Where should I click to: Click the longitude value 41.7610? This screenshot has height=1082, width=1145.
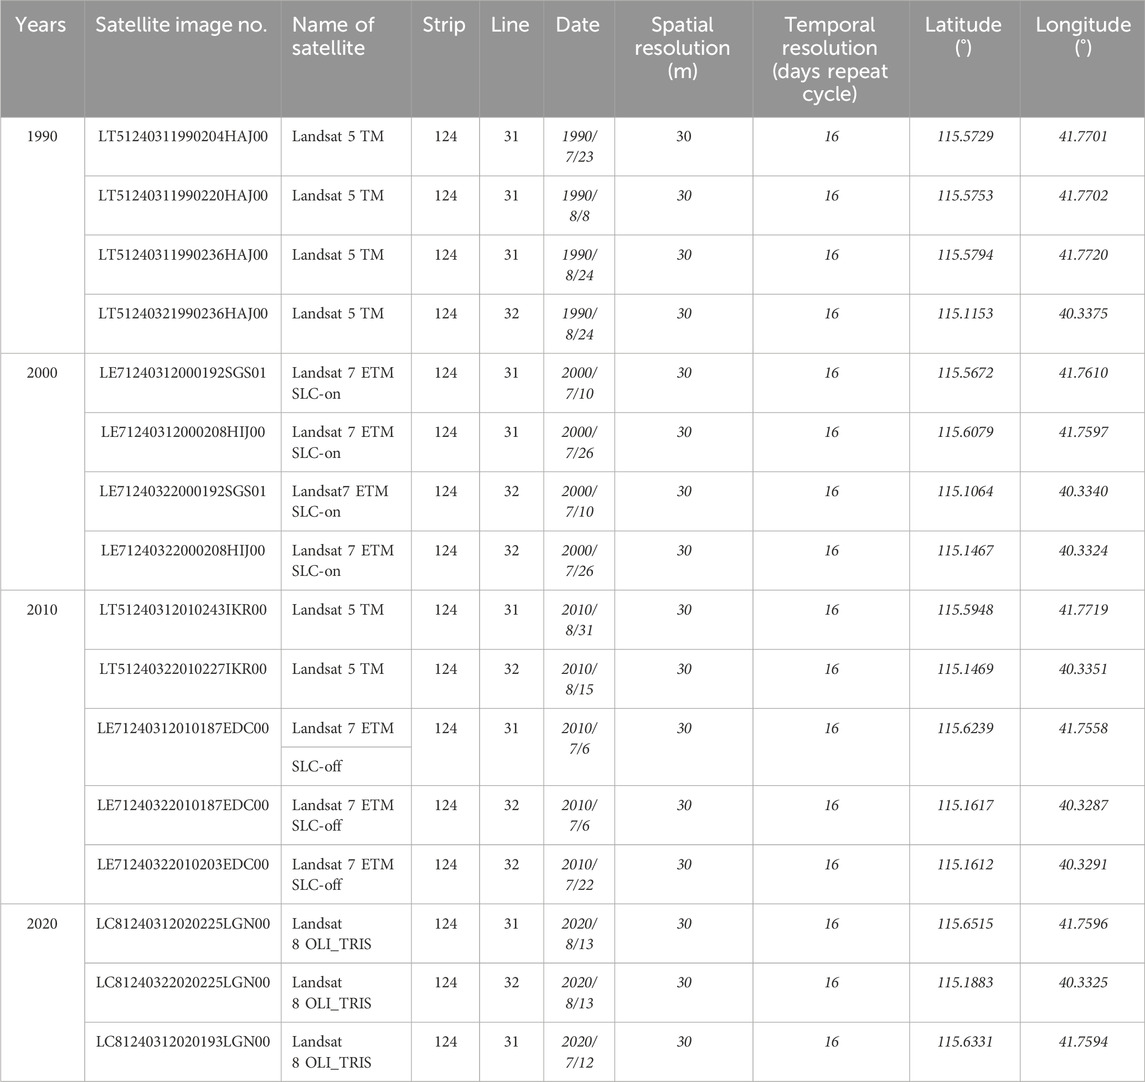(x=1083, y=373)
